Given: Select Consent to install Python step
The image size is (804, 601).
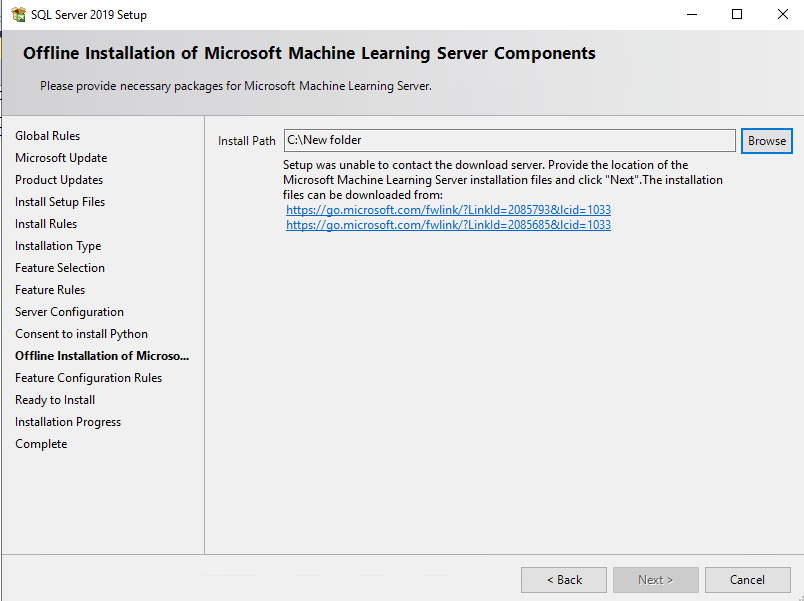Looking at the screenshot, I should click(x=82, y=334).
